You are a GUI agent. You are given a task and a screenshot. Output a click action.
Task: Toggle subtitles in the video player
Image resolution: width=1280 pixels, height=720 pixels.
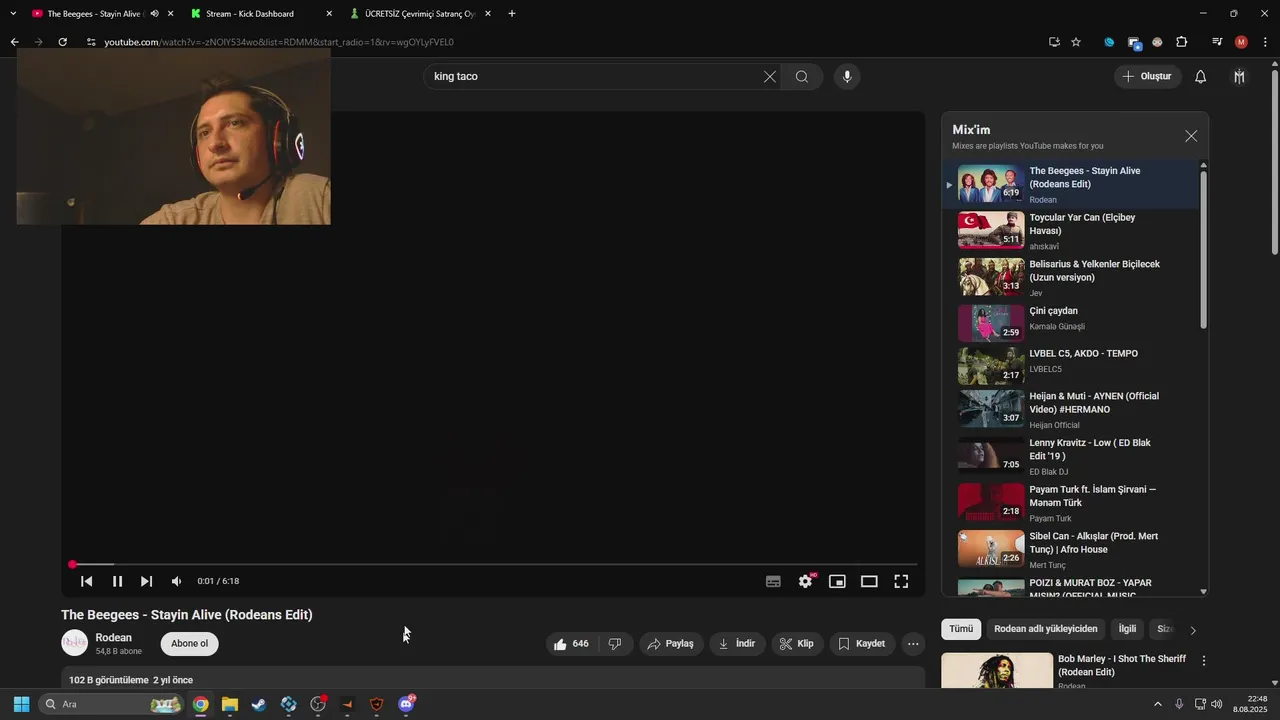(x=773, y=581)
